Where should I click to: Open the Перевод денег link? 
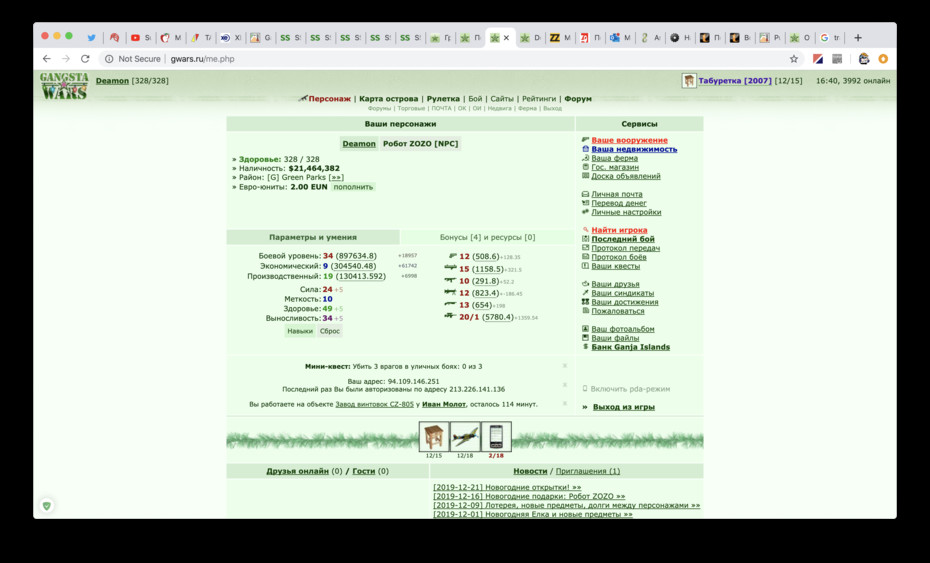click(x=619, y=203)
